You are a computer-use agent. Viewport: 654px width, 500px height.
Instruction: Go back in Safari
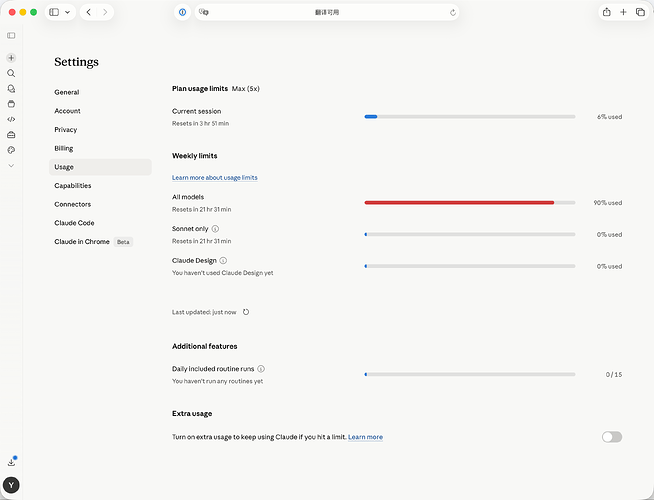tap(88, 12)
